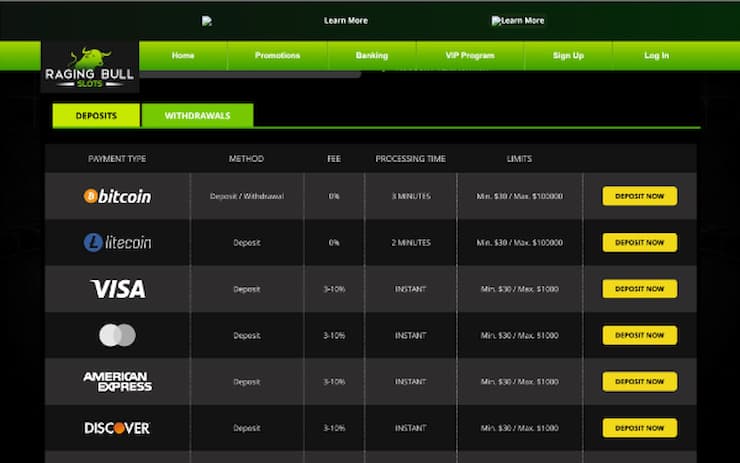Click the 3 Minutes processing time cell

tap(411, 196)
